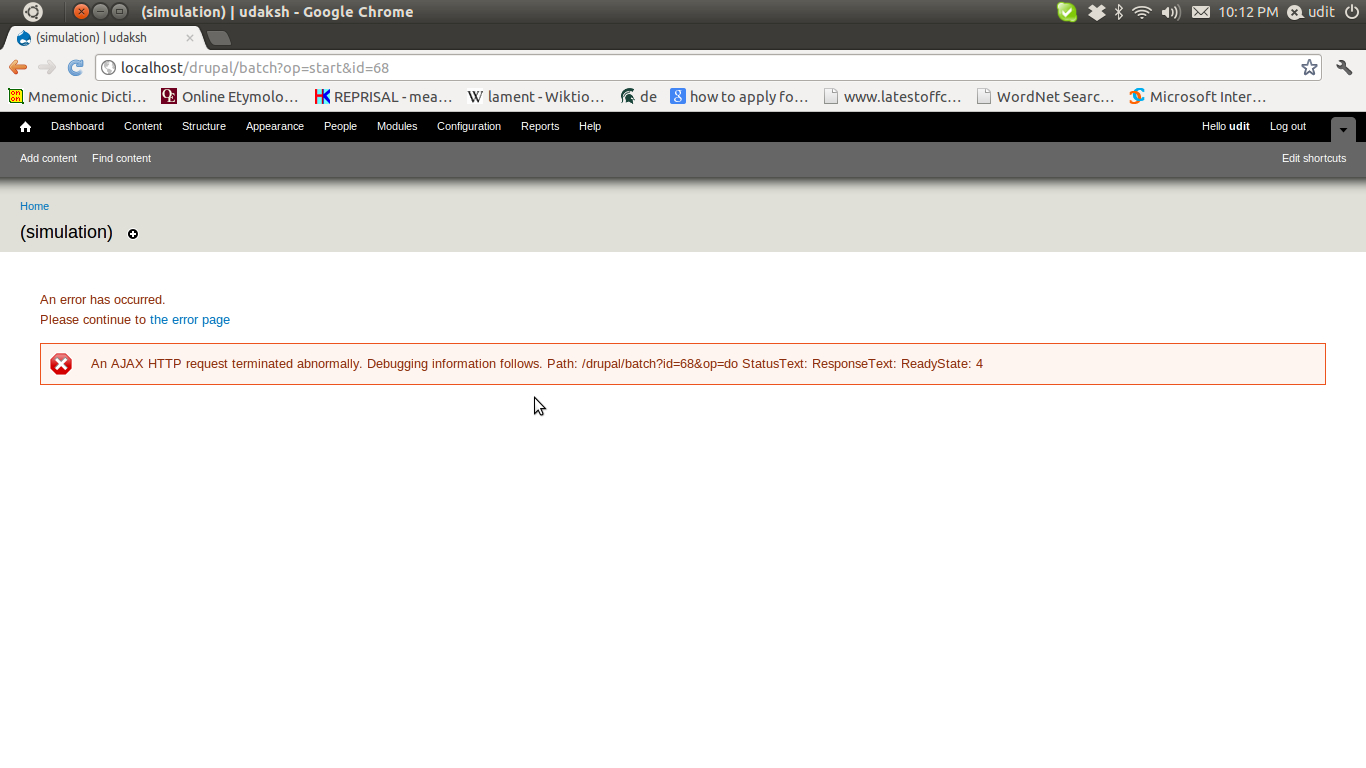Open Skype from the system tray
Screen dimensions: 1366x768
1066,12
